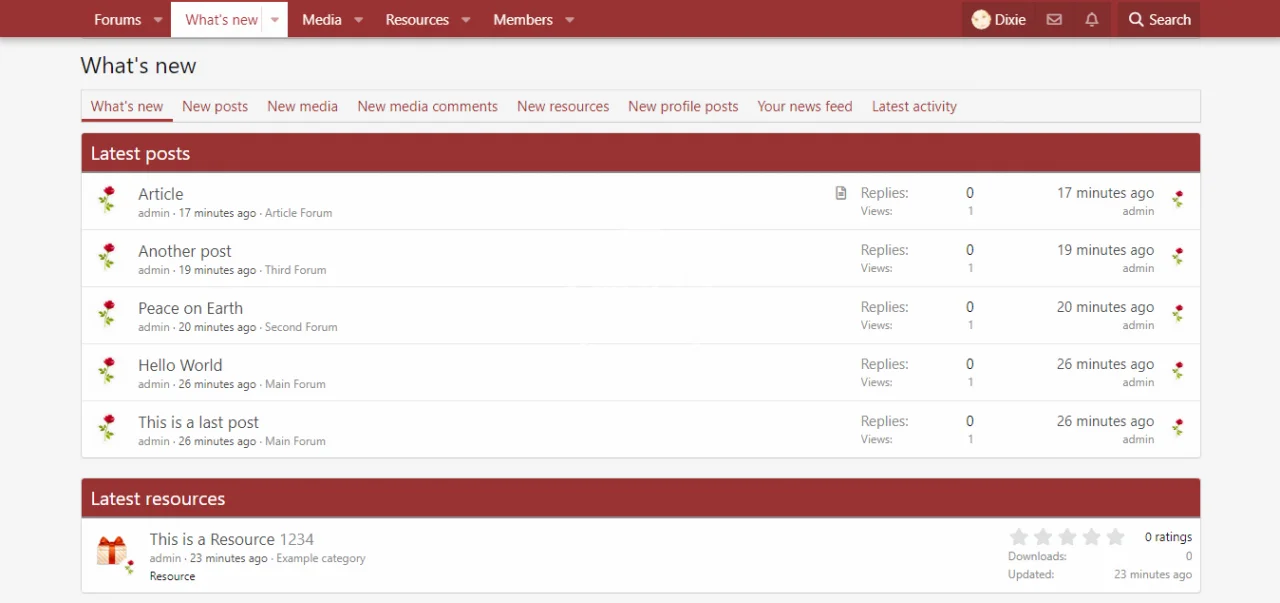This screenshot has width=1280, height=603.
Task: Click Dixie's avatar in the navbar
Action: tap(981, 20)
